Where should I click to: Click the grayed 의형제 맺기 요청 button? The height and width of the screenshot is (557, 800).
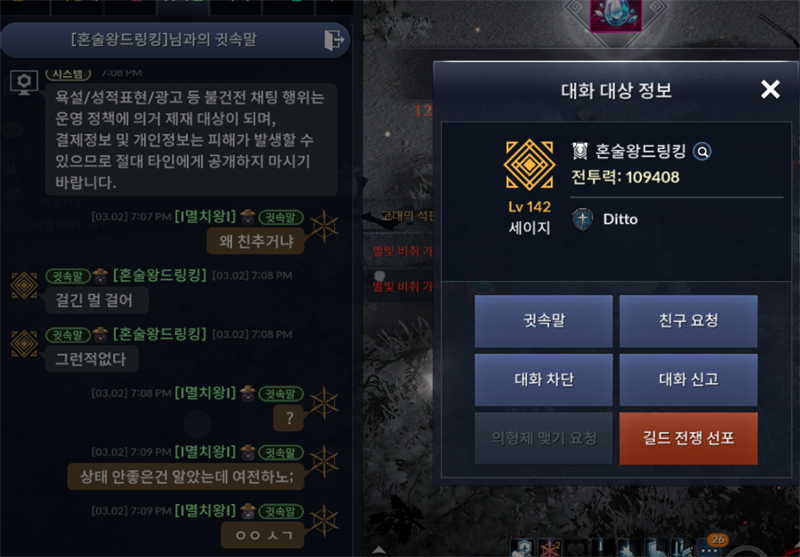coord(543,439)
